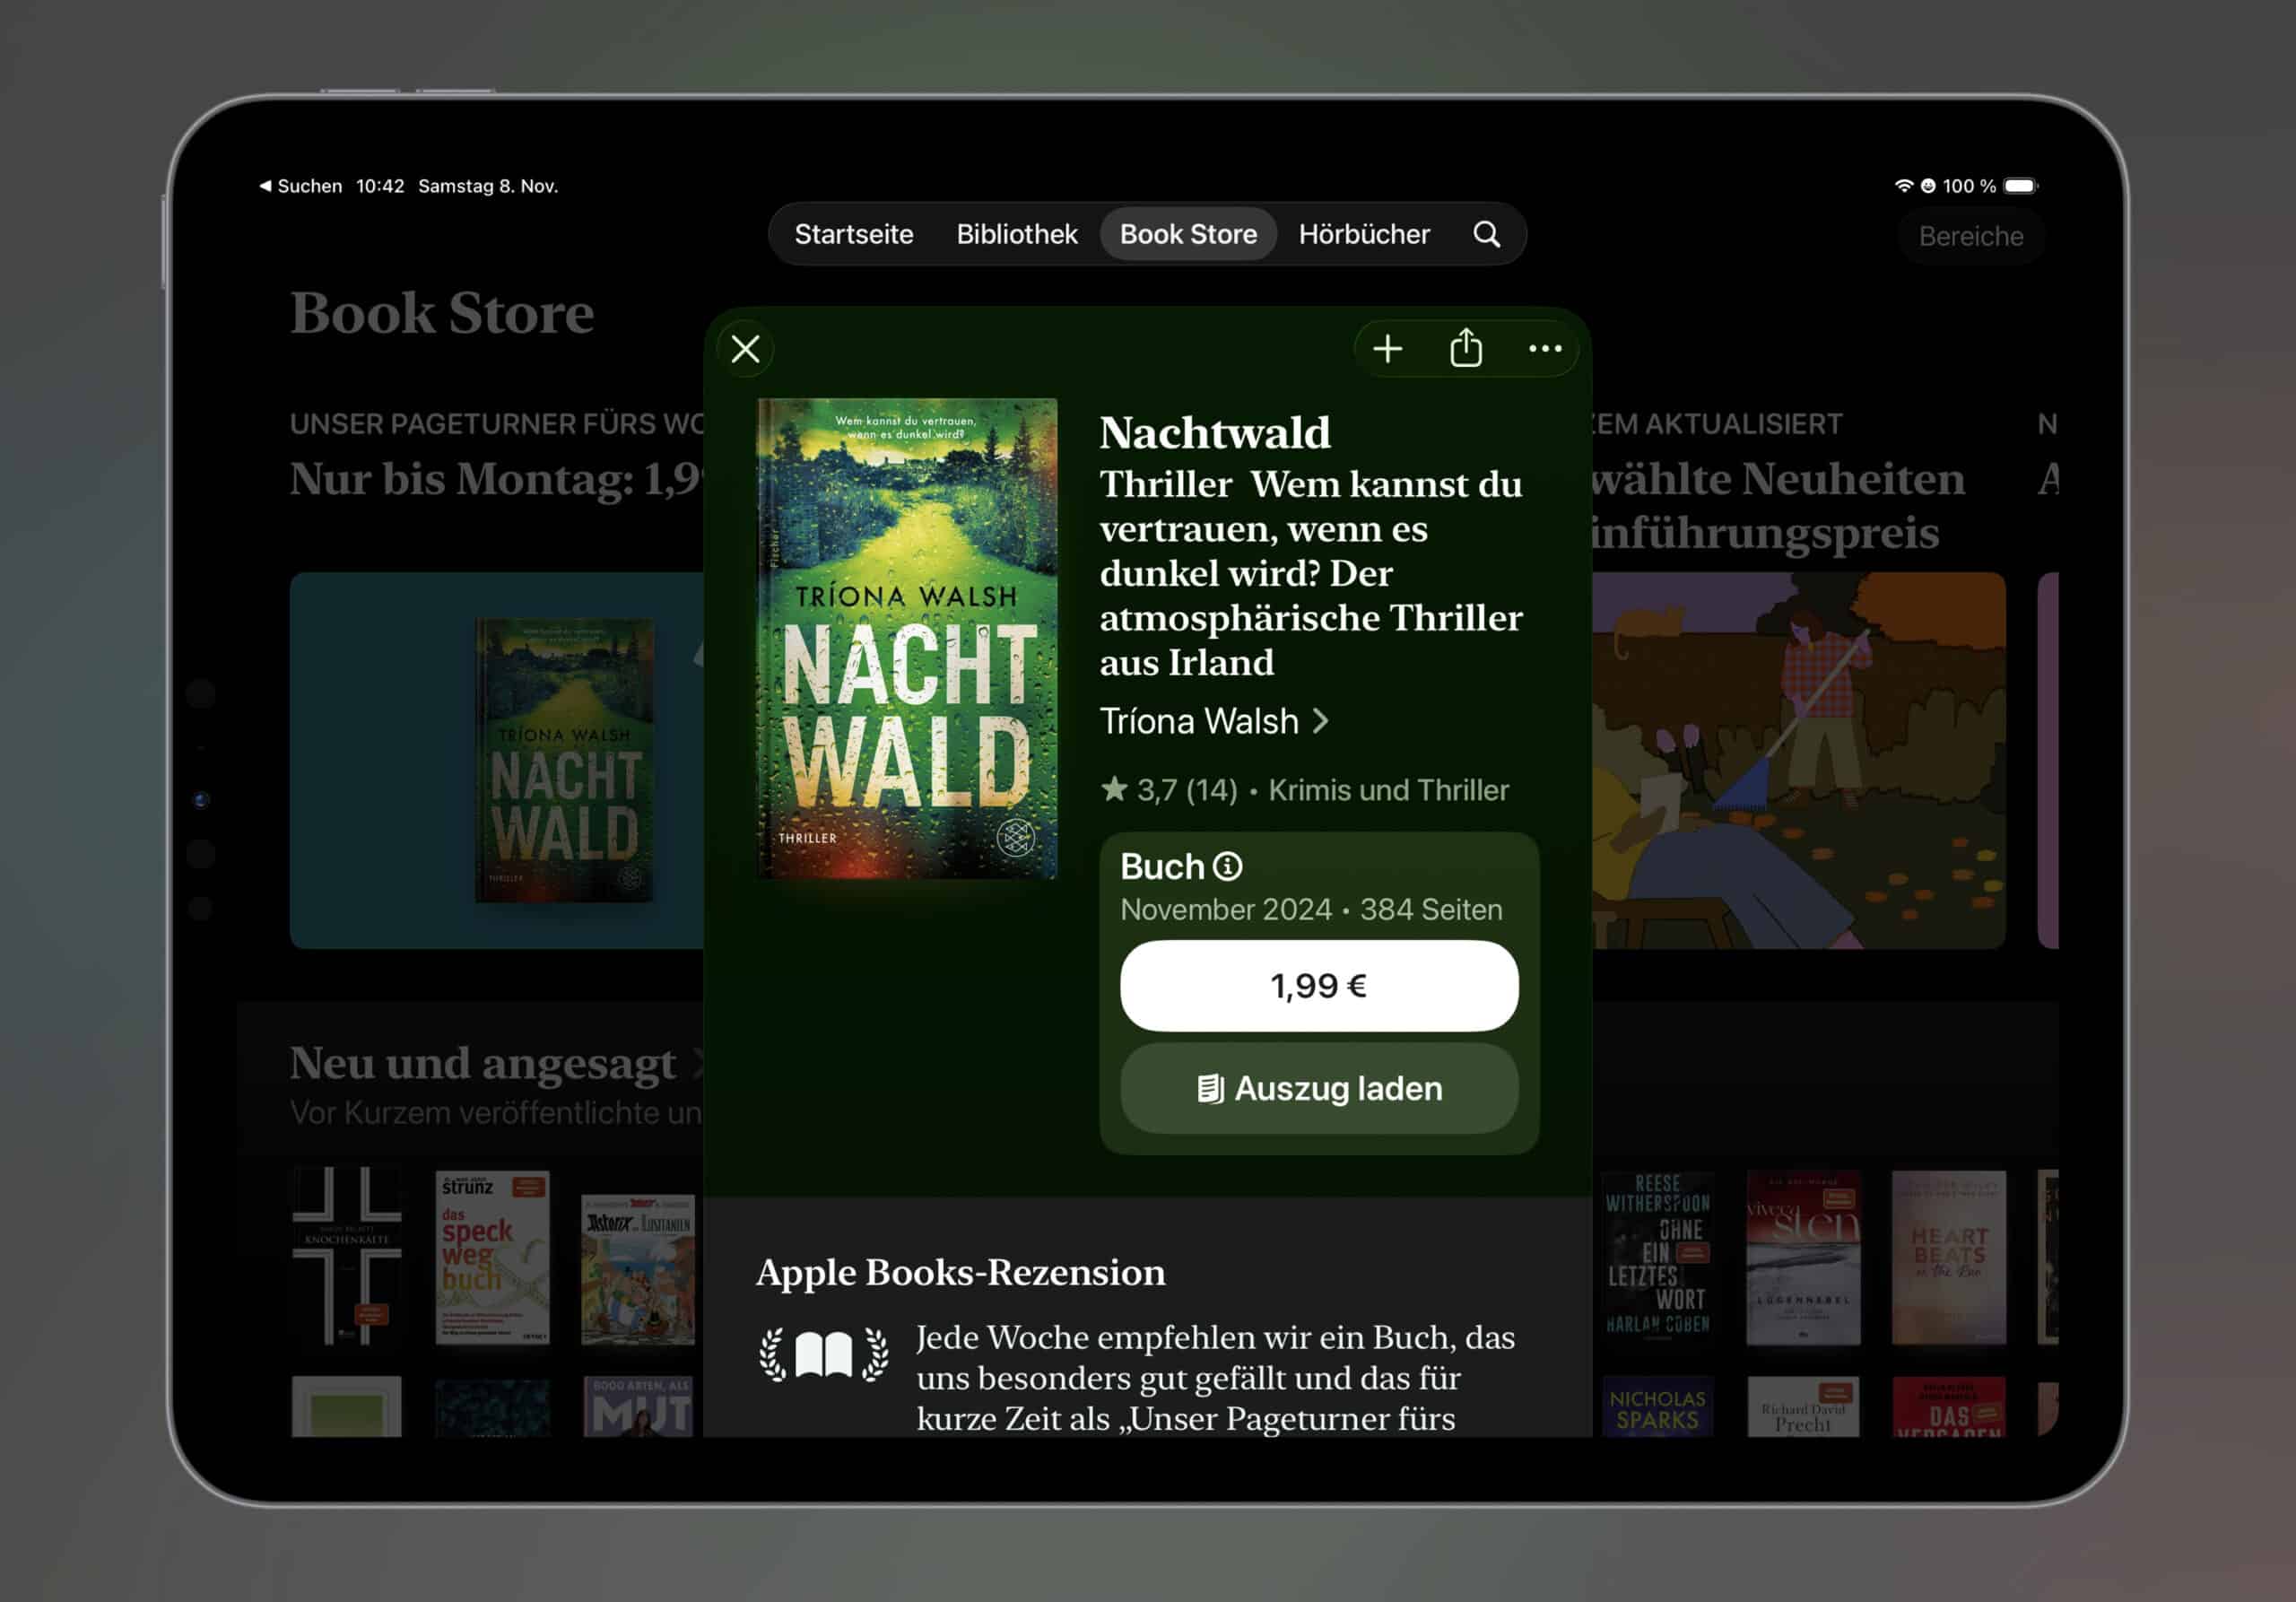2296x1602 pixels.
Task: Tap the Nachtwald cover in the sheet
Action: [x=907, y=638]
